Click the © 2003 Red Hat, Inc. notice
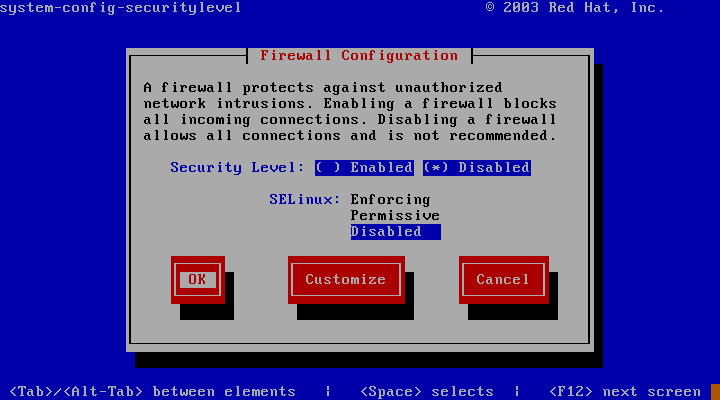This screenshot has height=400, width=720. coord(574,8)
